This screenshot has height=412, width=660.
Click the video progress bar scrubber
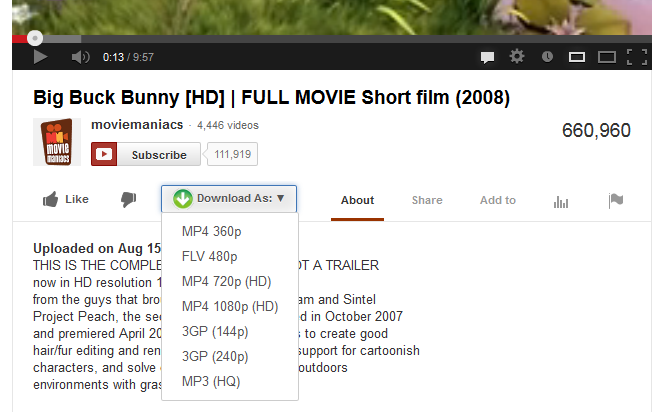[35, 38]
